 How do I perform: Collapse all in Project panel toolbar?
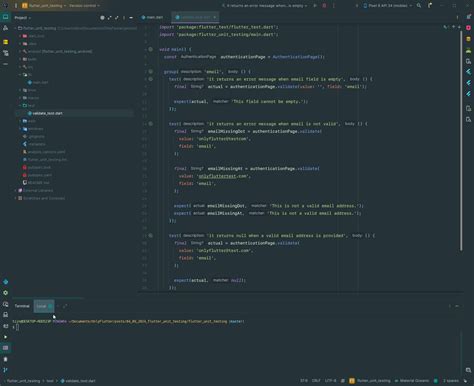[117, 18]
